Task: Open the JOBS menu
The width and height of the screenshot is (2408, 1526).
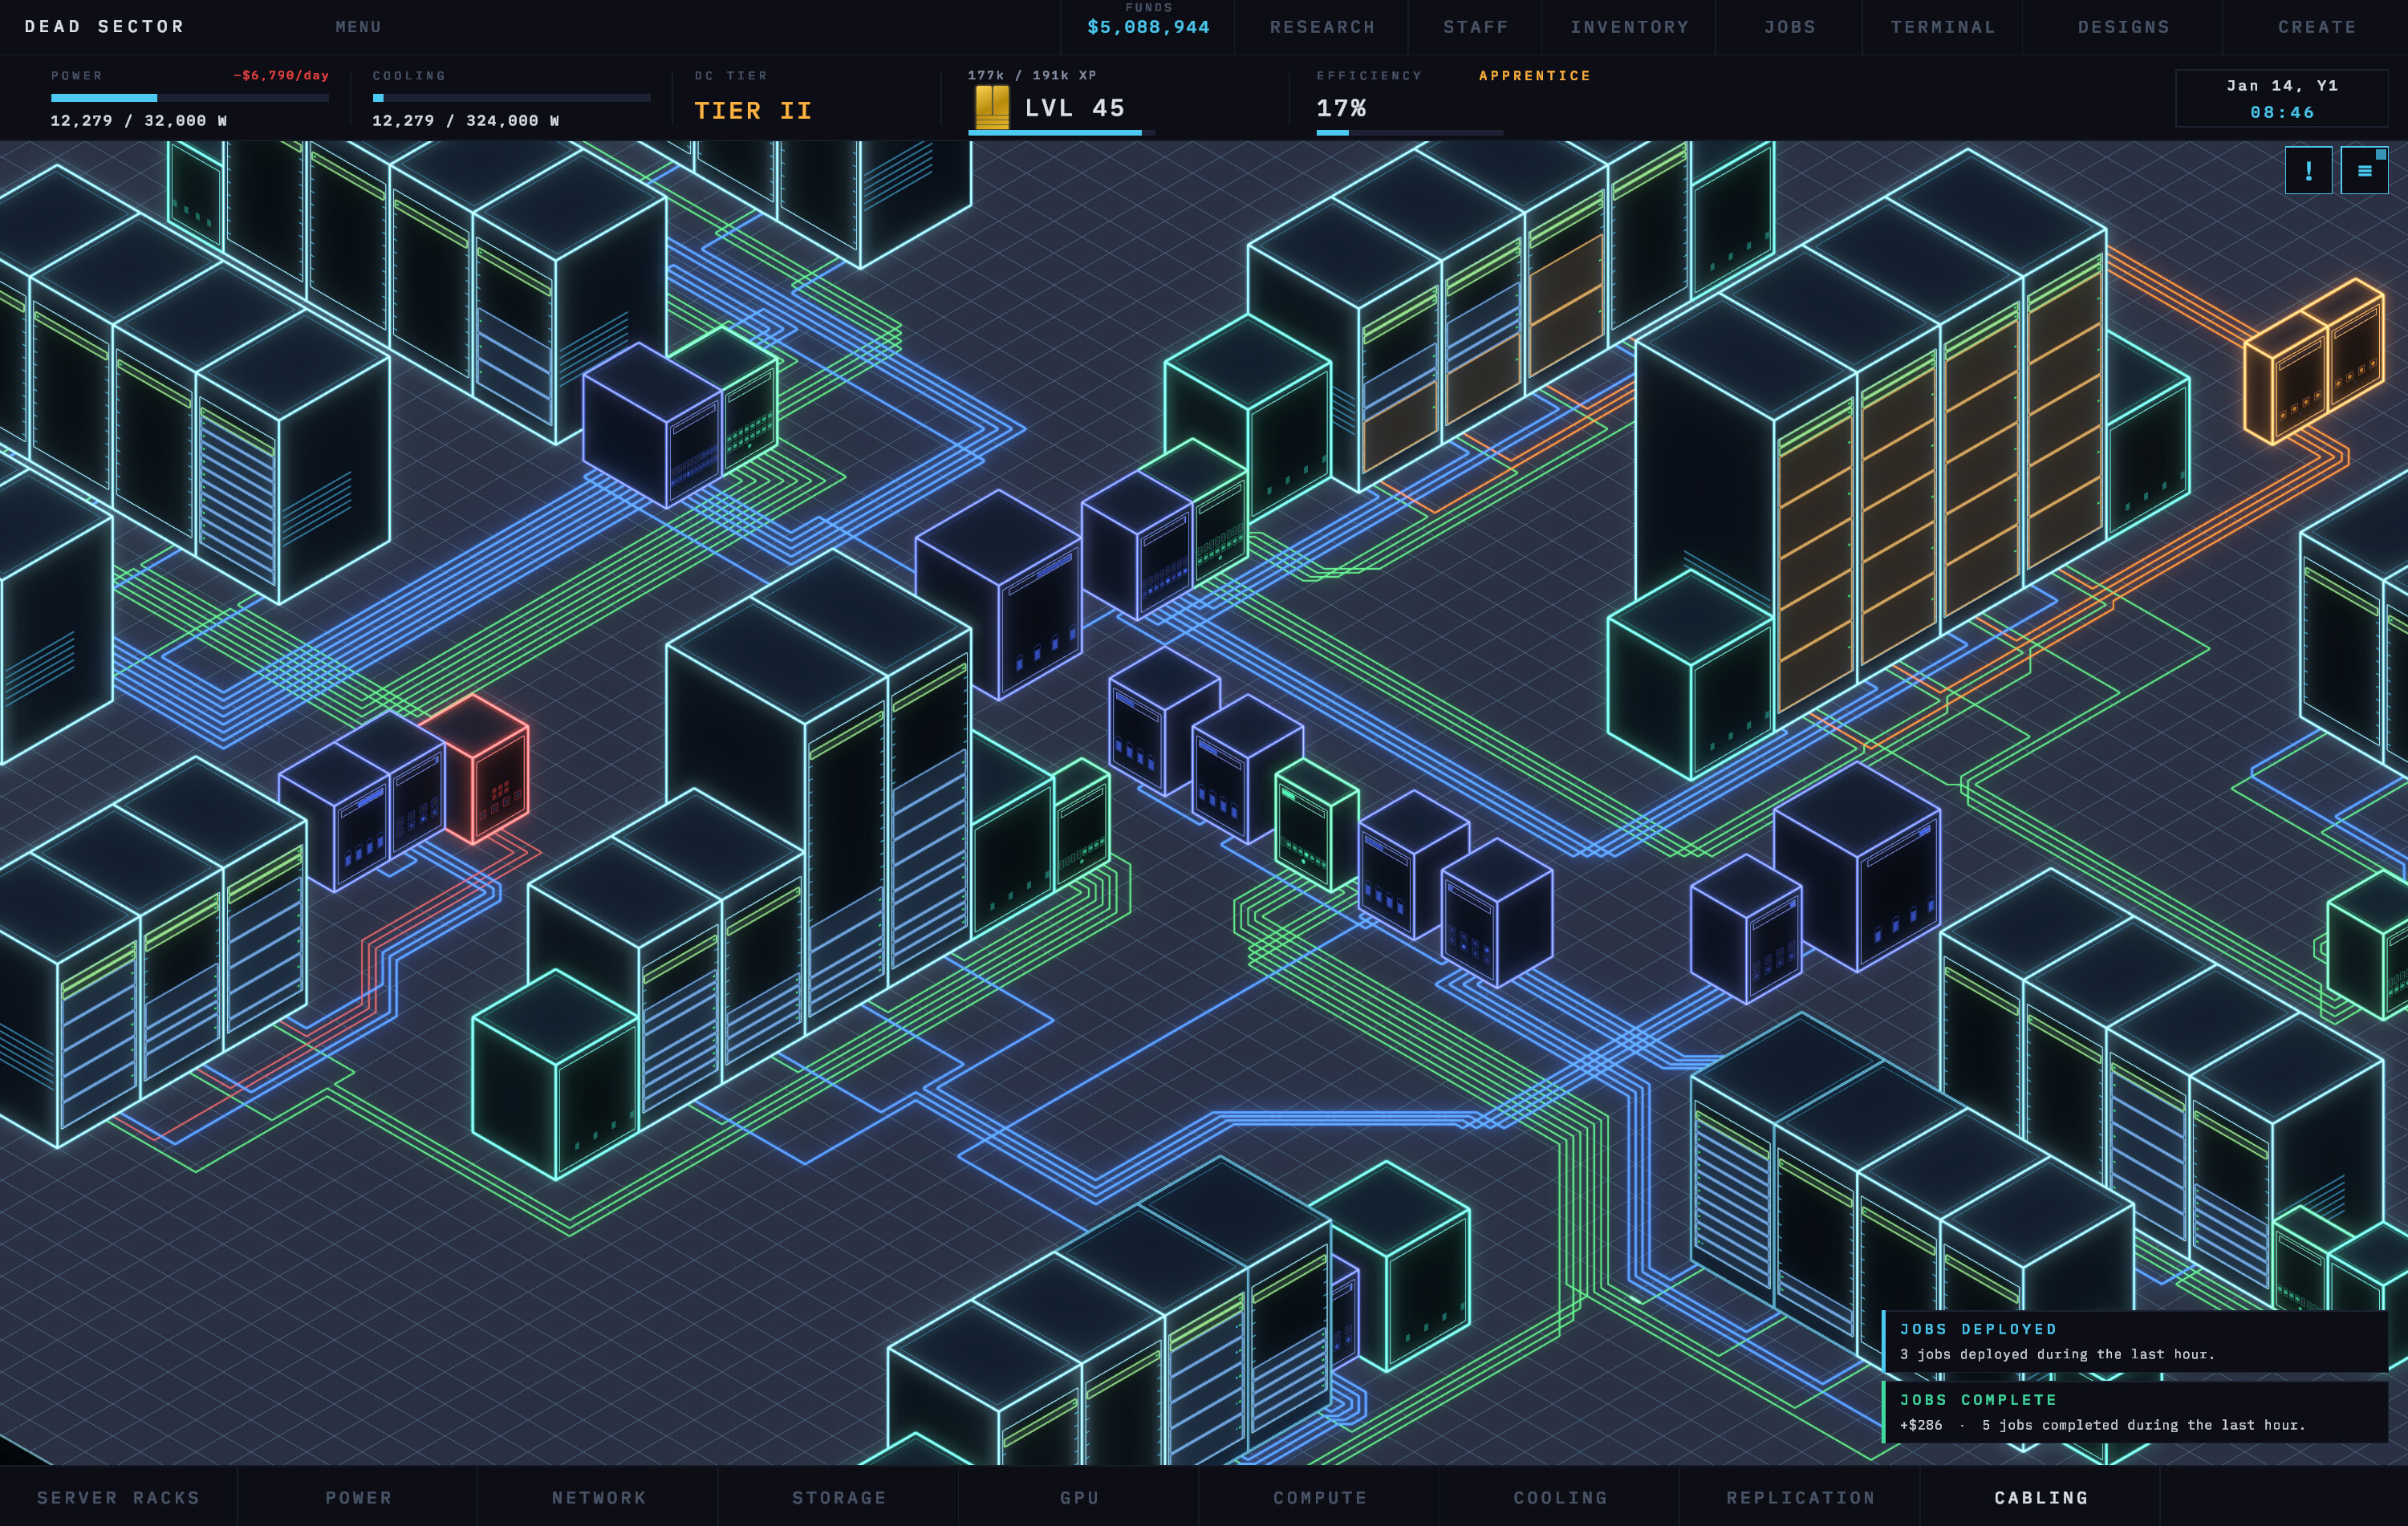Action: [x=1789, y=27]
